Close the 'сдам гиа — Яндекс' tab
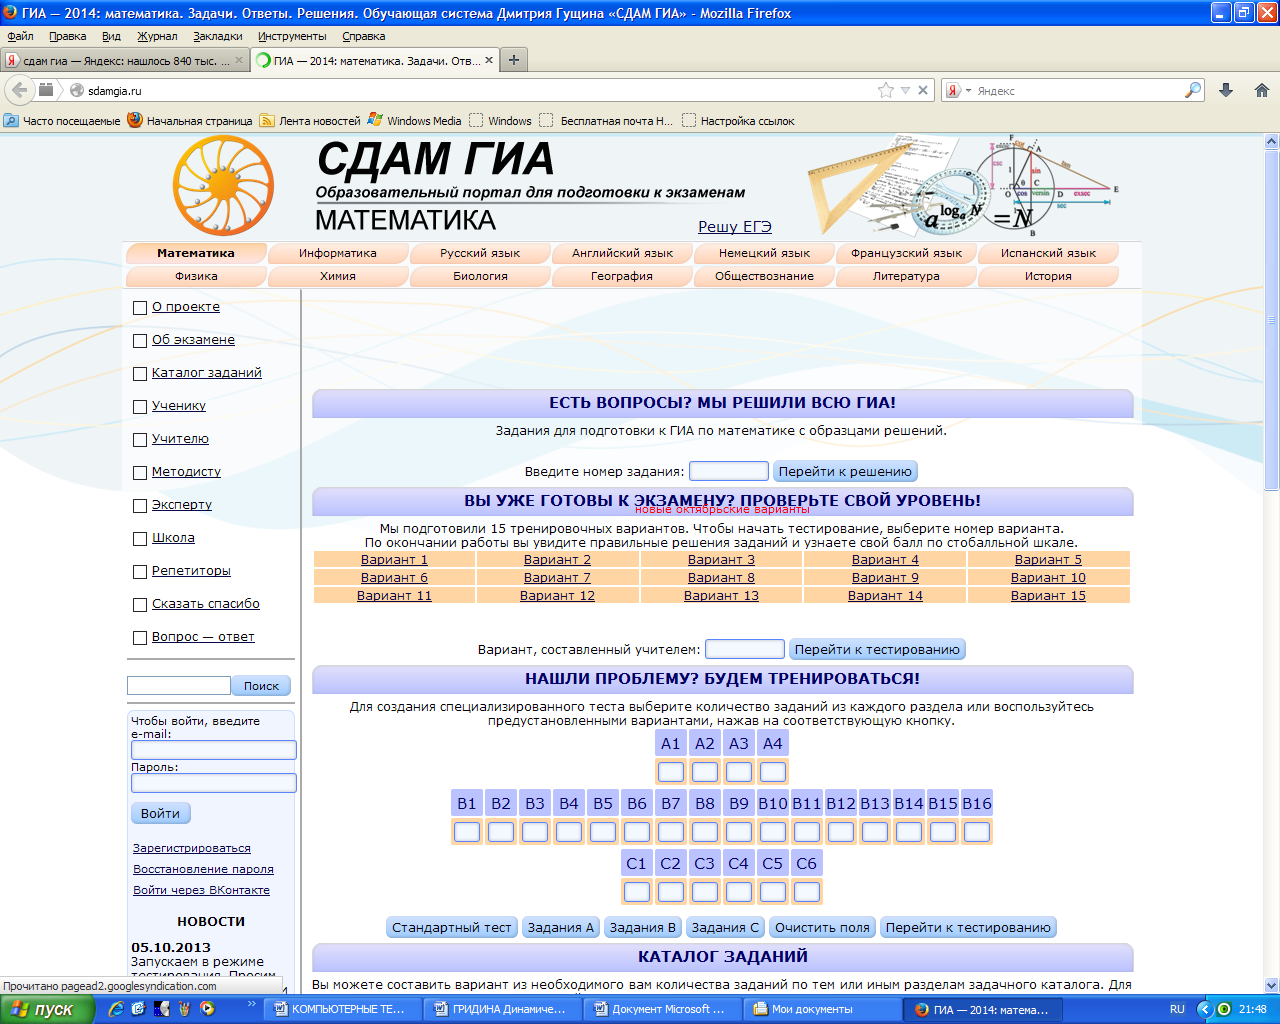 tap(239, 60)
